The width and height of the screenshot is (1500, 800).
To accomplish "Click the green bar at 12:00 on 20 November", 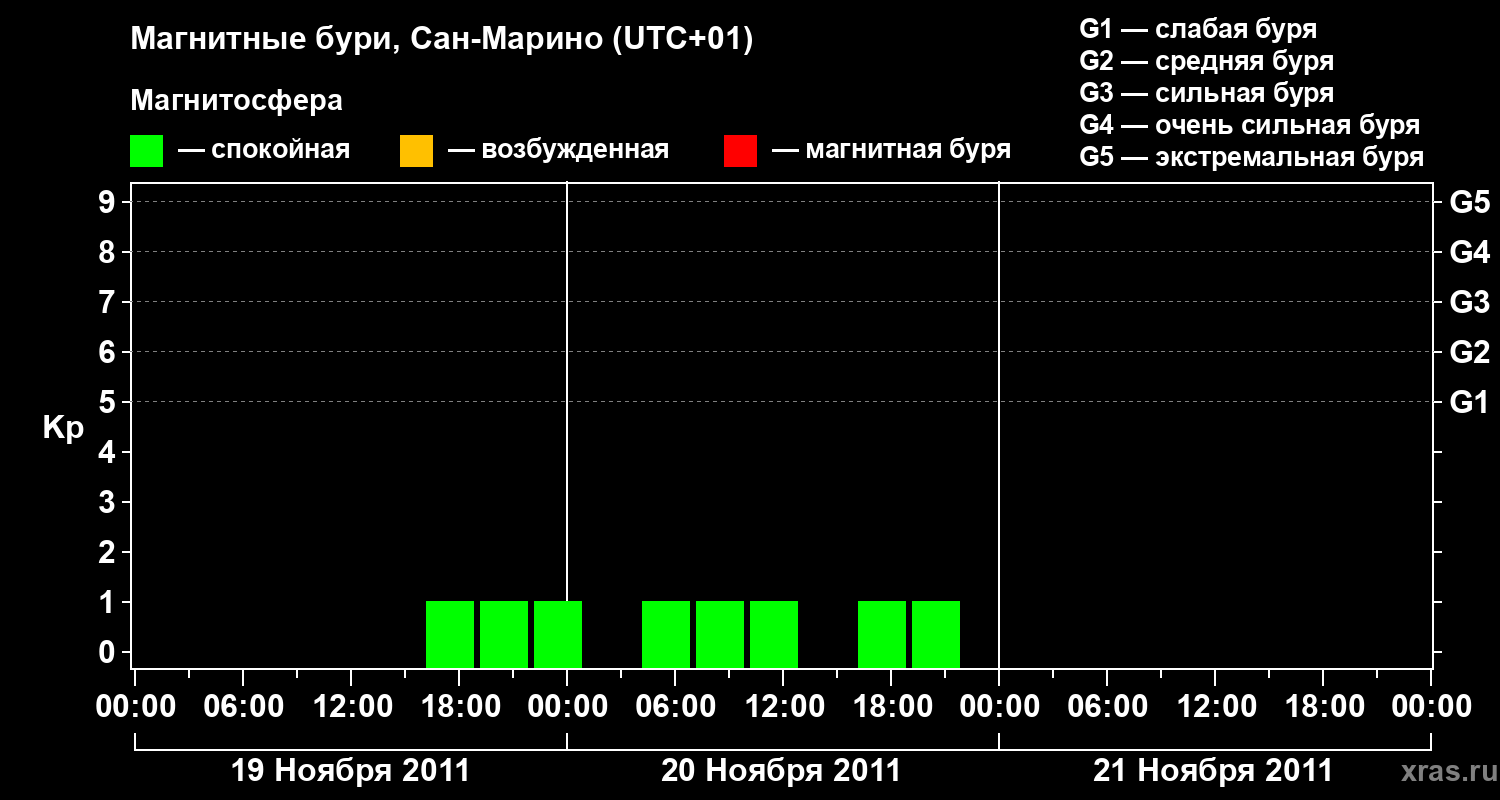I will 774,634.
